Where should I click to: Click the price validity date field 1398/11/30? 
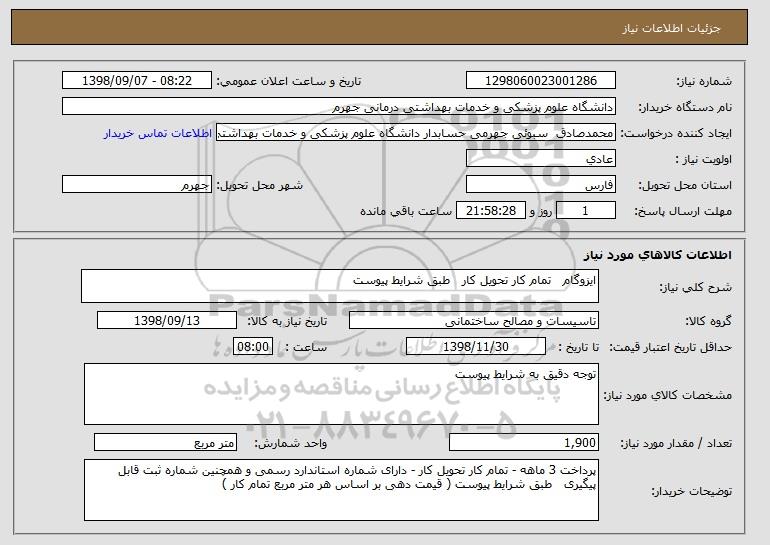click(476, 347)
